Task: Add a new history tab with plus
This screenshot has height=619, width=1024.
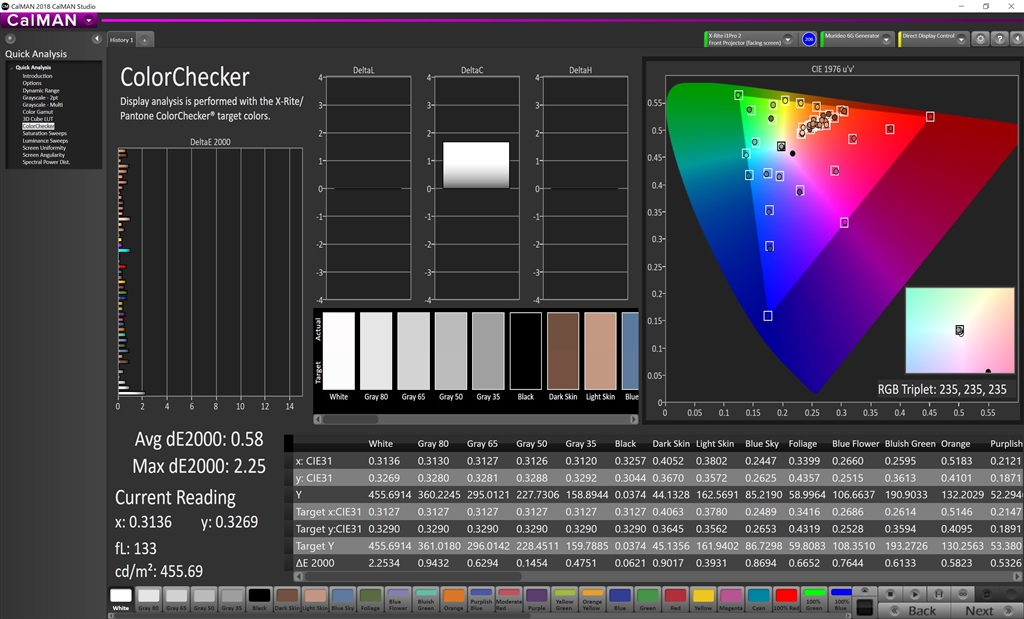Action: pos(145,40)
